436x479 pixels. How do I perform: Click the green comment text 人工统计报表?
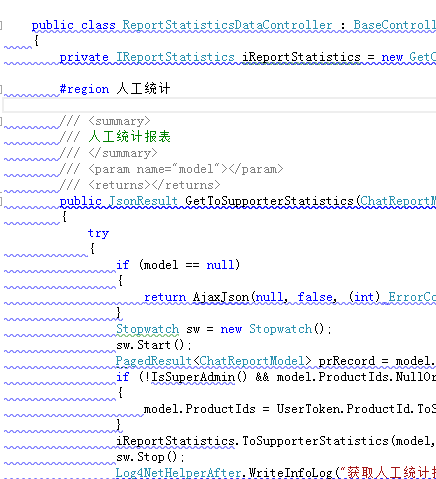point(130,137)
